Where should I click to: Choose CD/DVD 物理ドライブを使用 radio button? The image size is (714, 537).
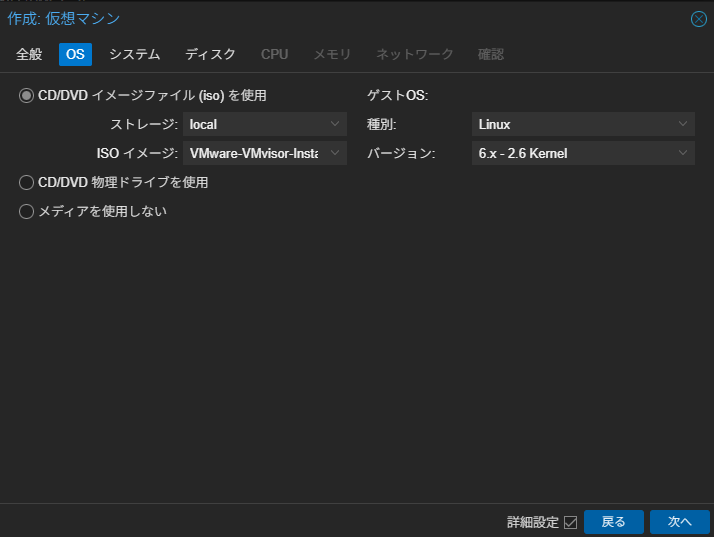click(x=27, y=182)
